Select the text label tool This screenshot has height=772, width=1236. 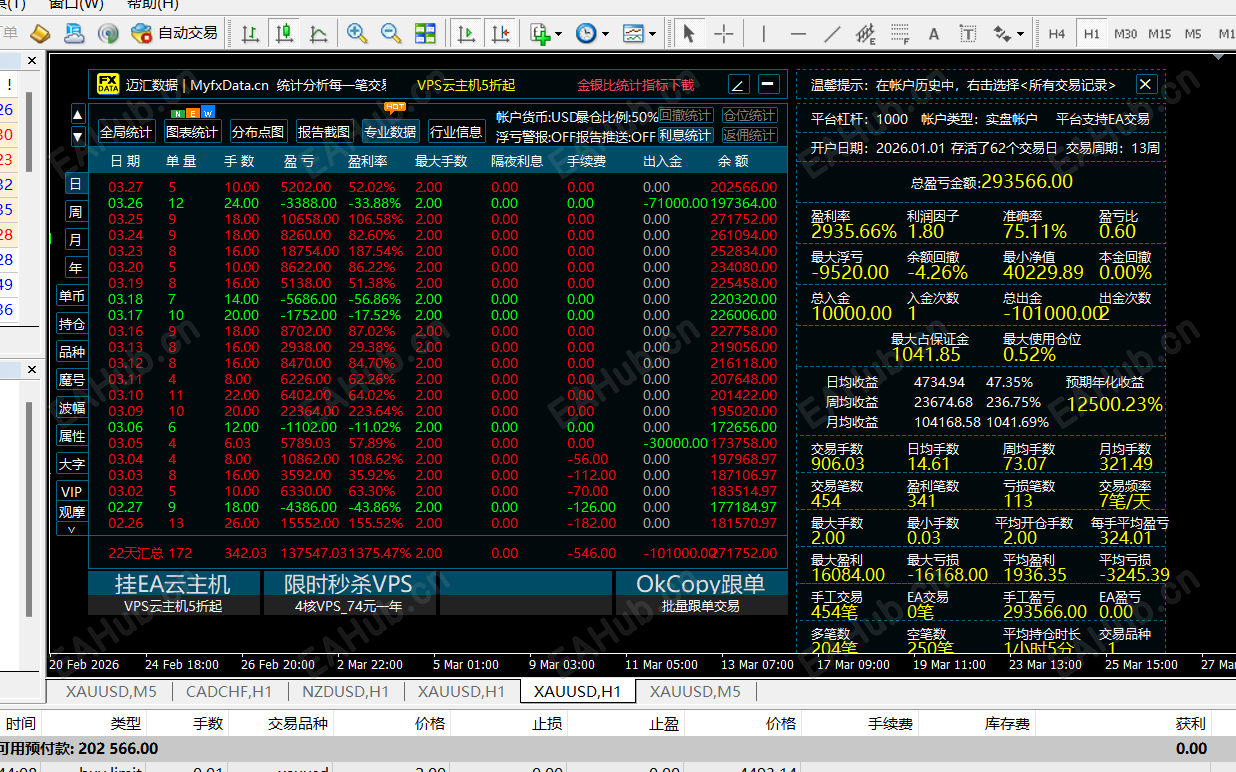coord(968,33)
